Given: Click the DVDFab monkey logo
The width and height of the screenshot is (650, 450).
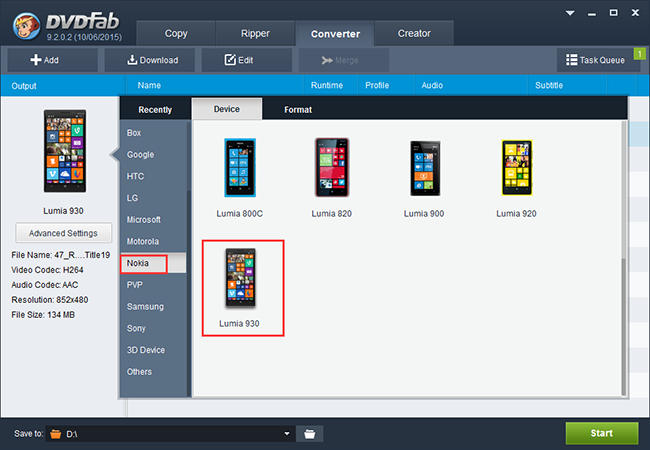Looking at the screenshot, I should [27, 26].
